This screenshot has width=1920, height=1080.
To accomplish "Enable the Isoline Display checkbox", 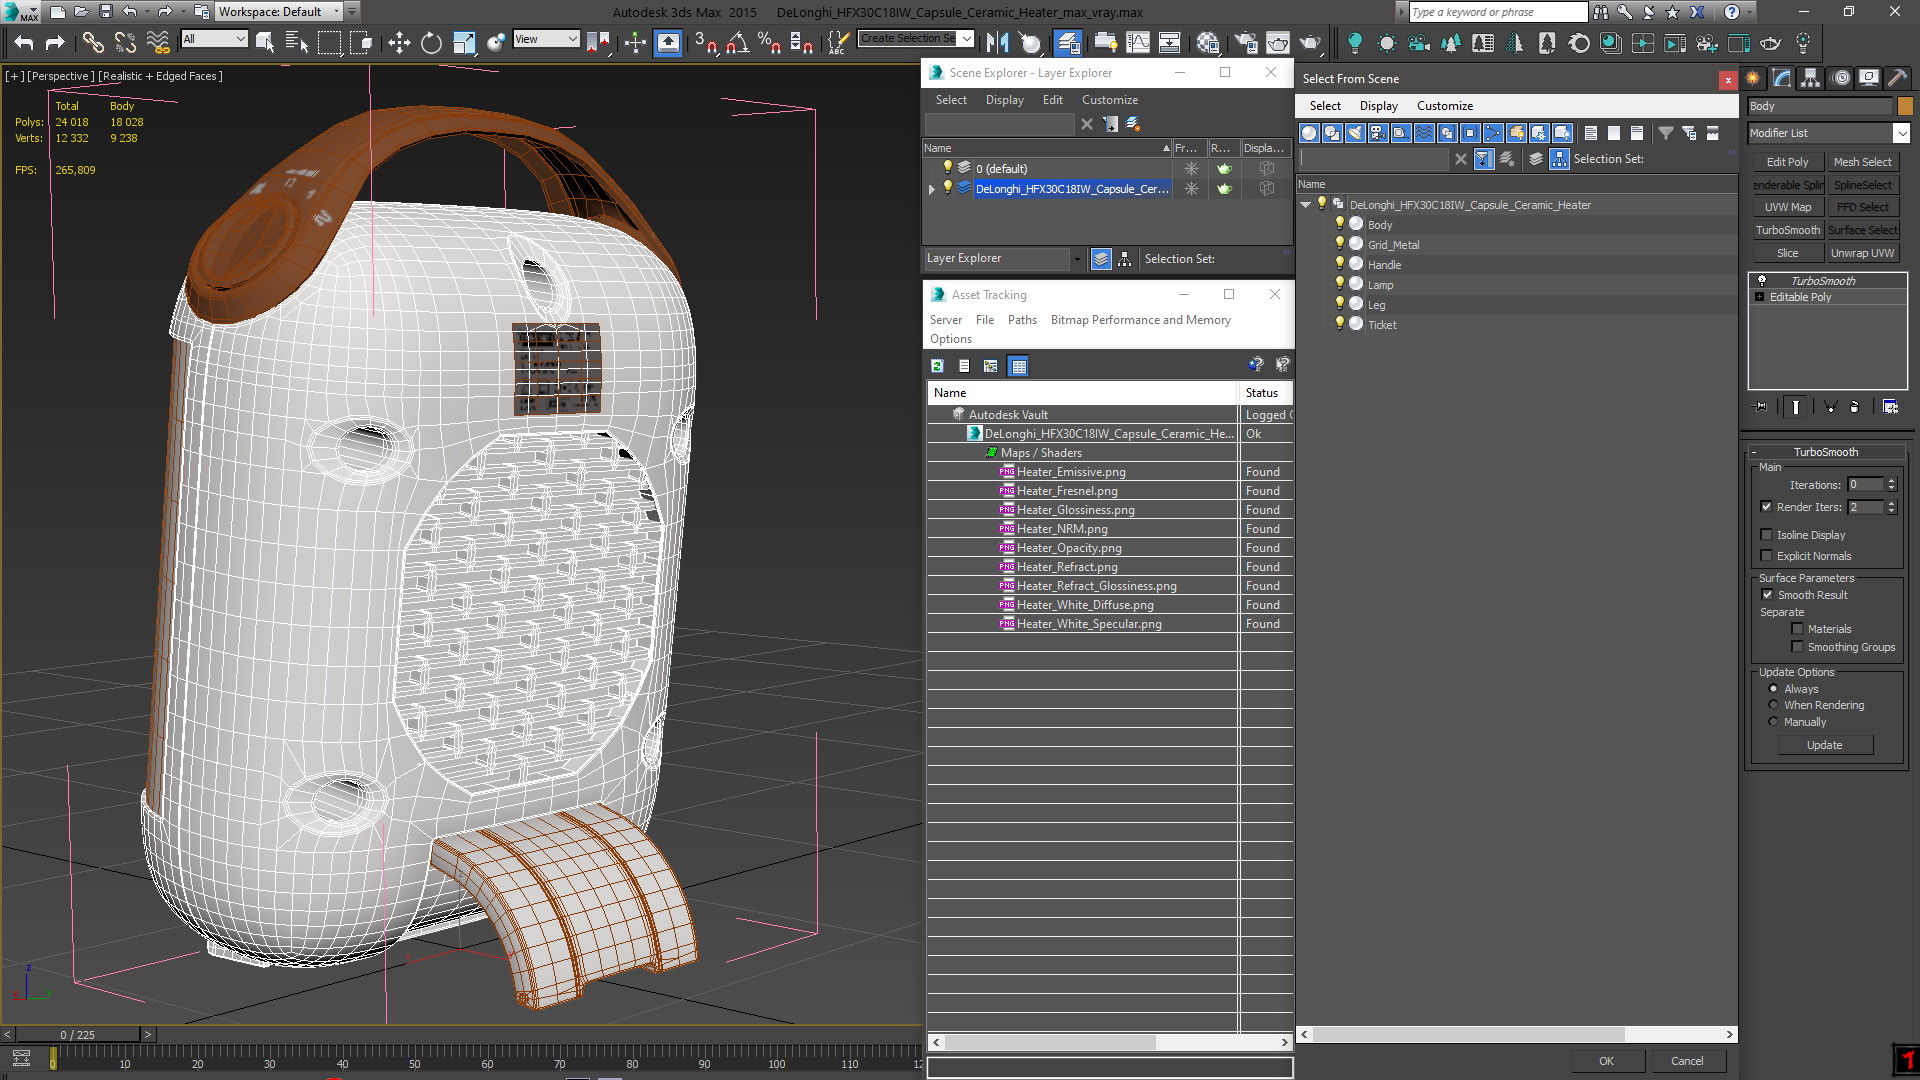I will point(1766,535).
